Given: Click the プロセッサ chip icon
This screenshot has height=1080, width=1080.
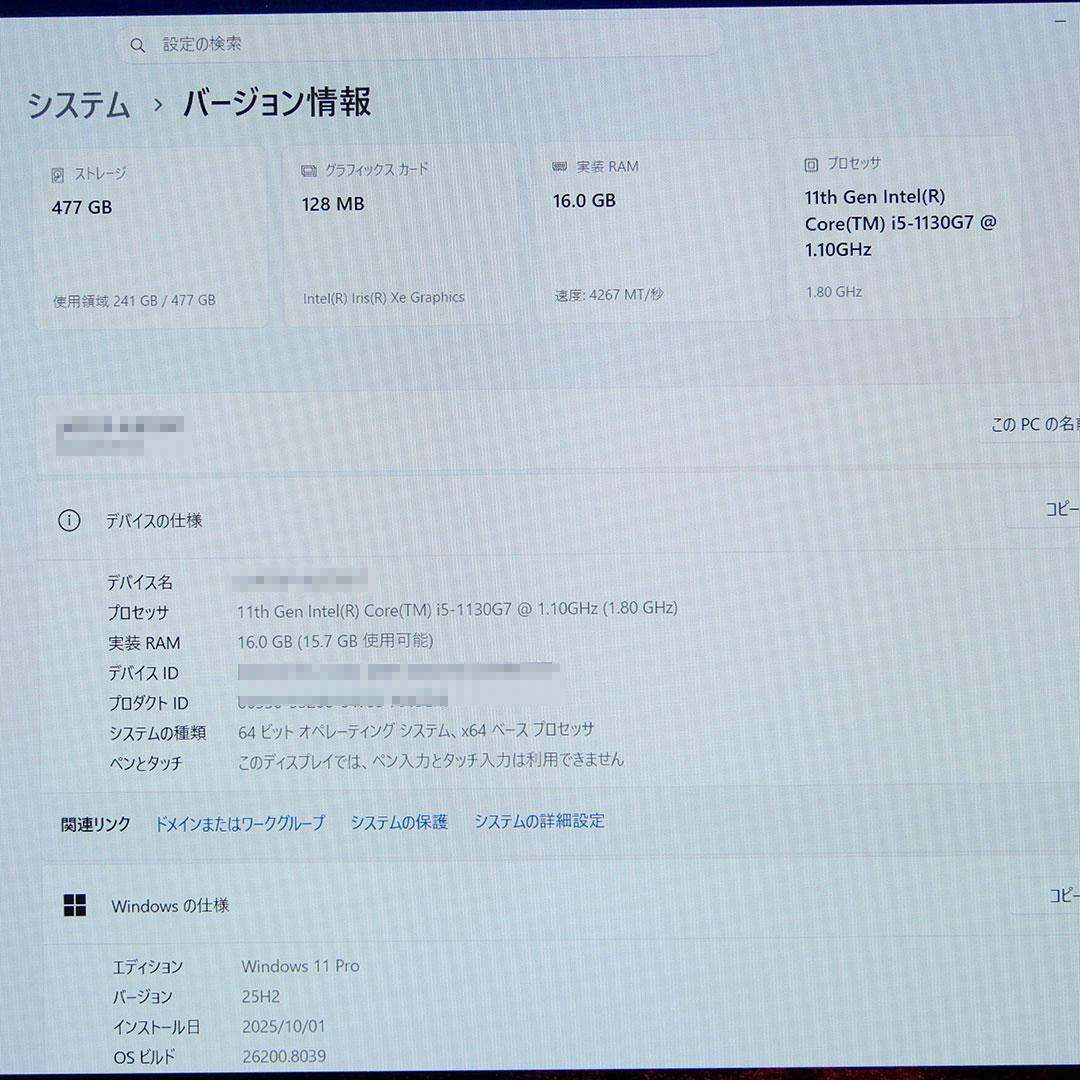Looking at the screenshot, I should [x=811, y=165].
